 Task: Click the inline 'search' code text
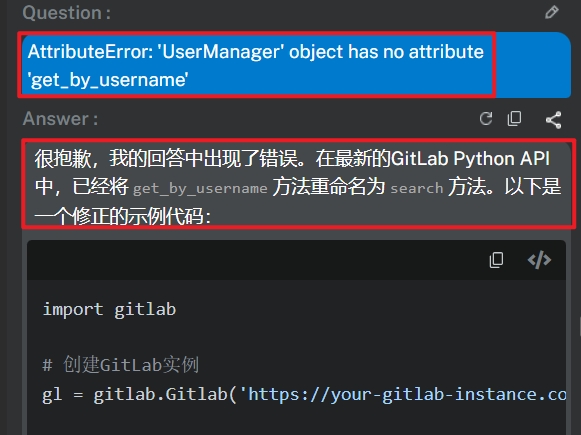click(x=416, y=189)
